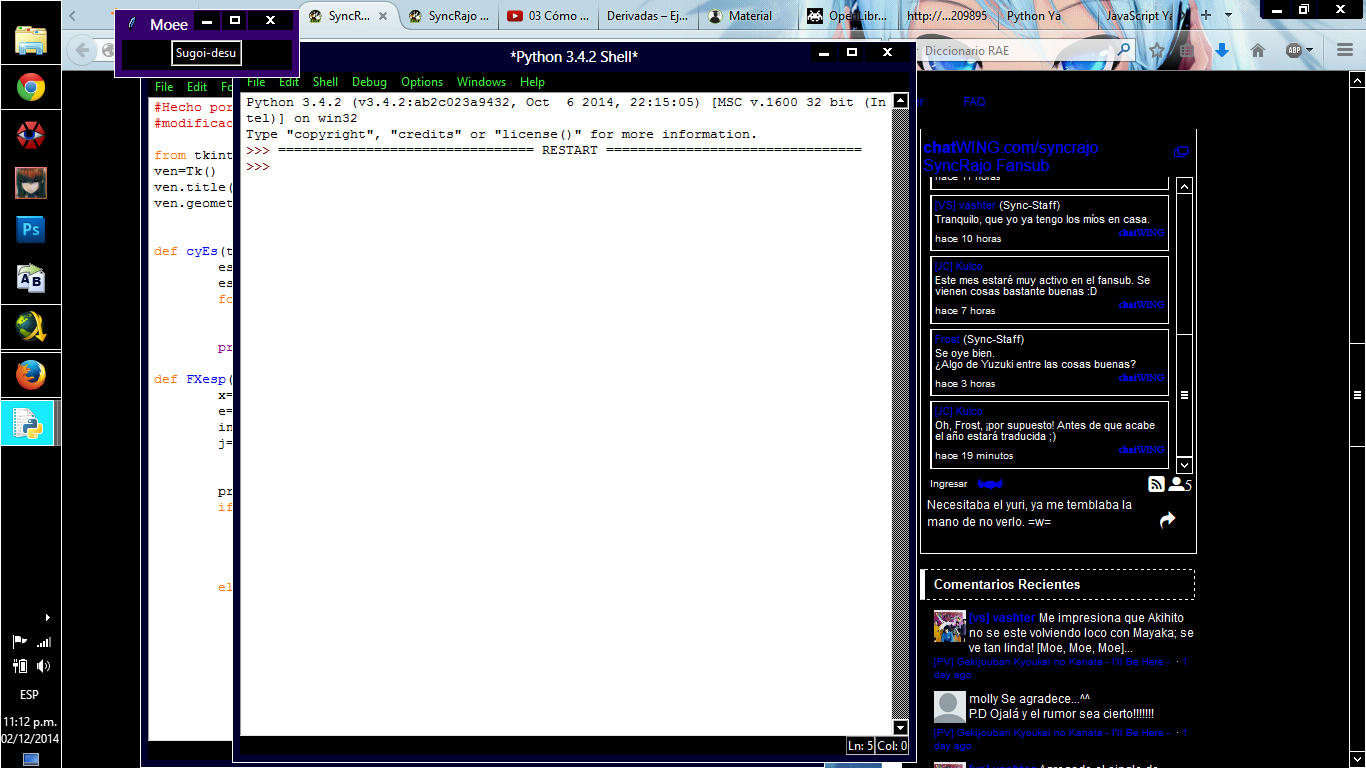Switch to the SyncR... active Firefox tab
The height and width of the screenshot is (768, 1366).
pyautogui.click(x=349, y=16)
